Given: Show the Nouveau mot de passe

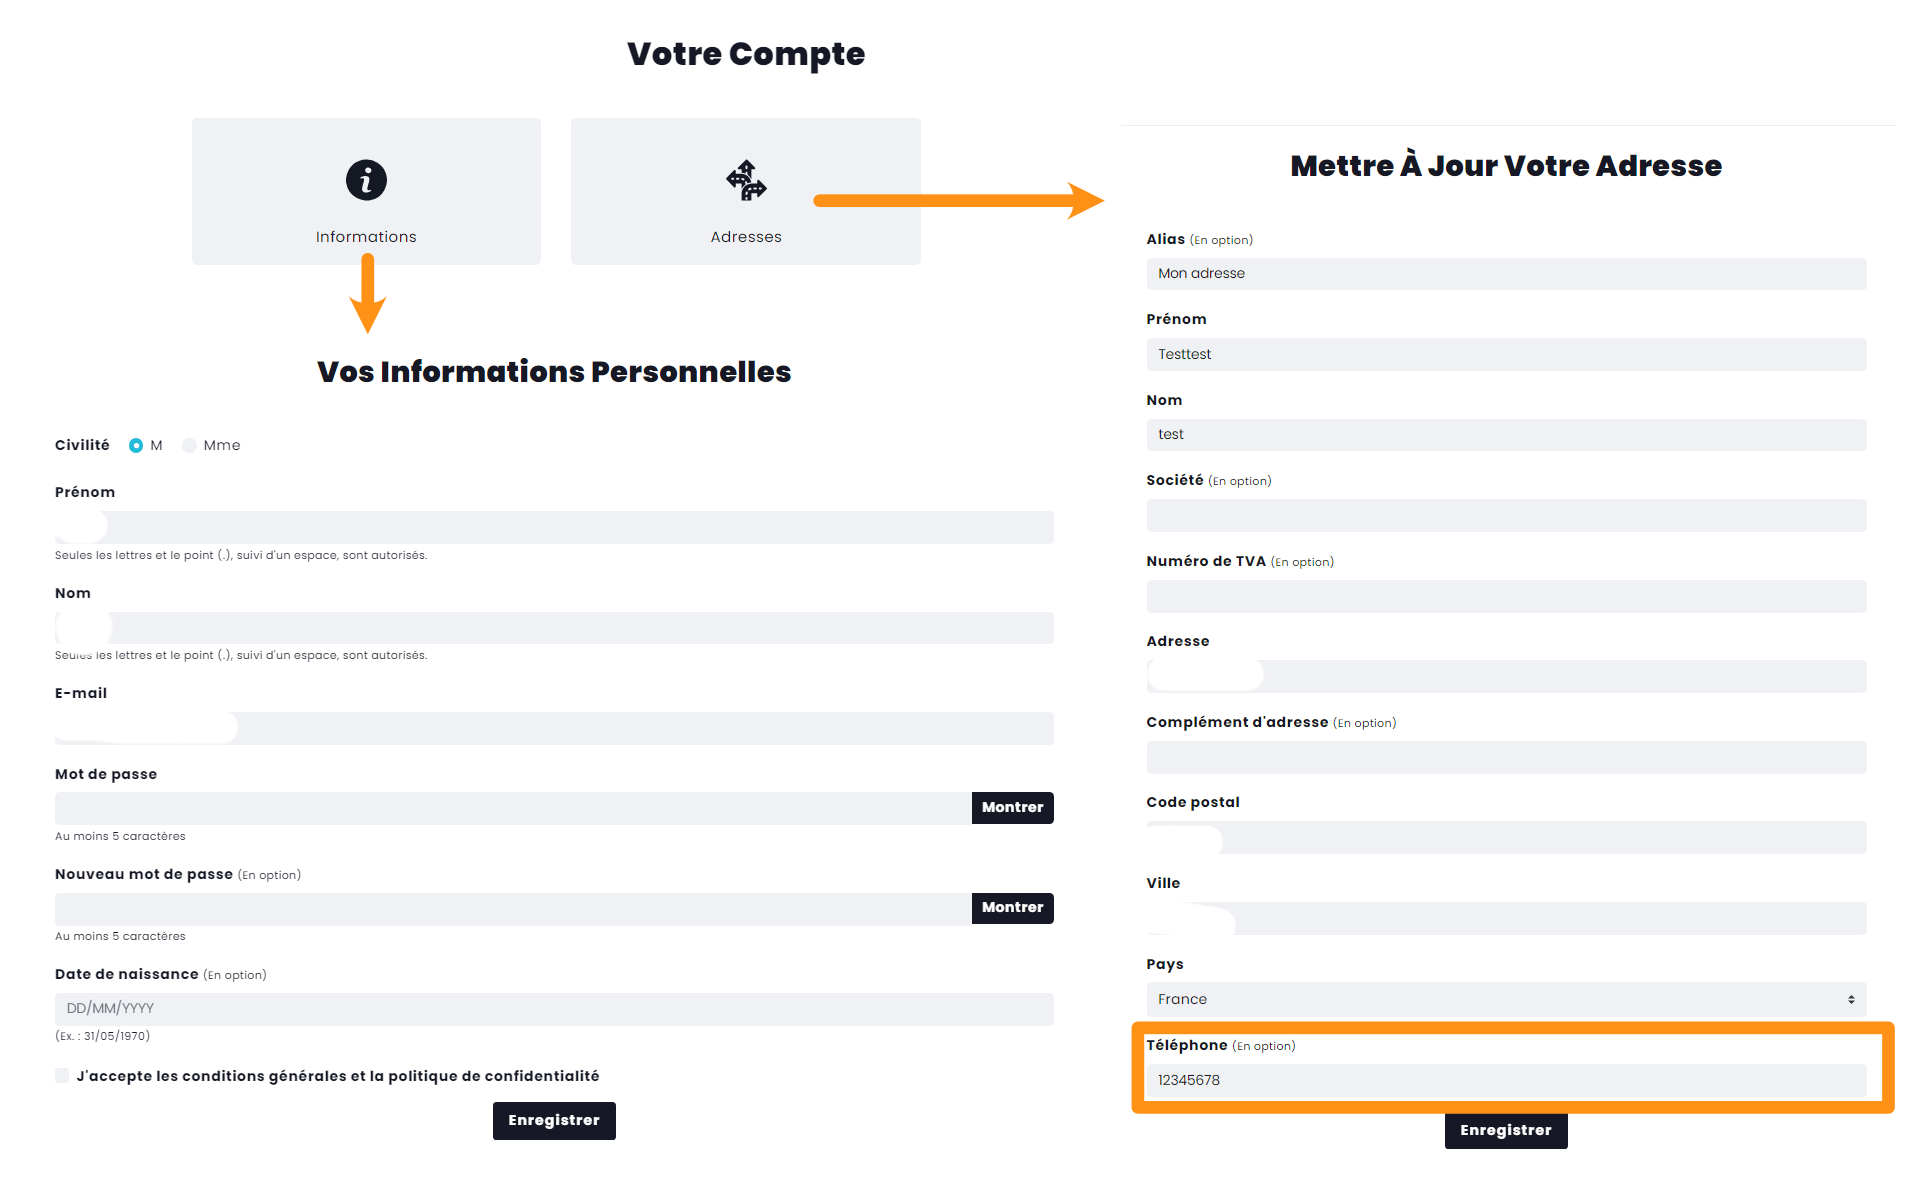Looking at the screenshot, I should pyautogui.click(x=1012, y=908).
